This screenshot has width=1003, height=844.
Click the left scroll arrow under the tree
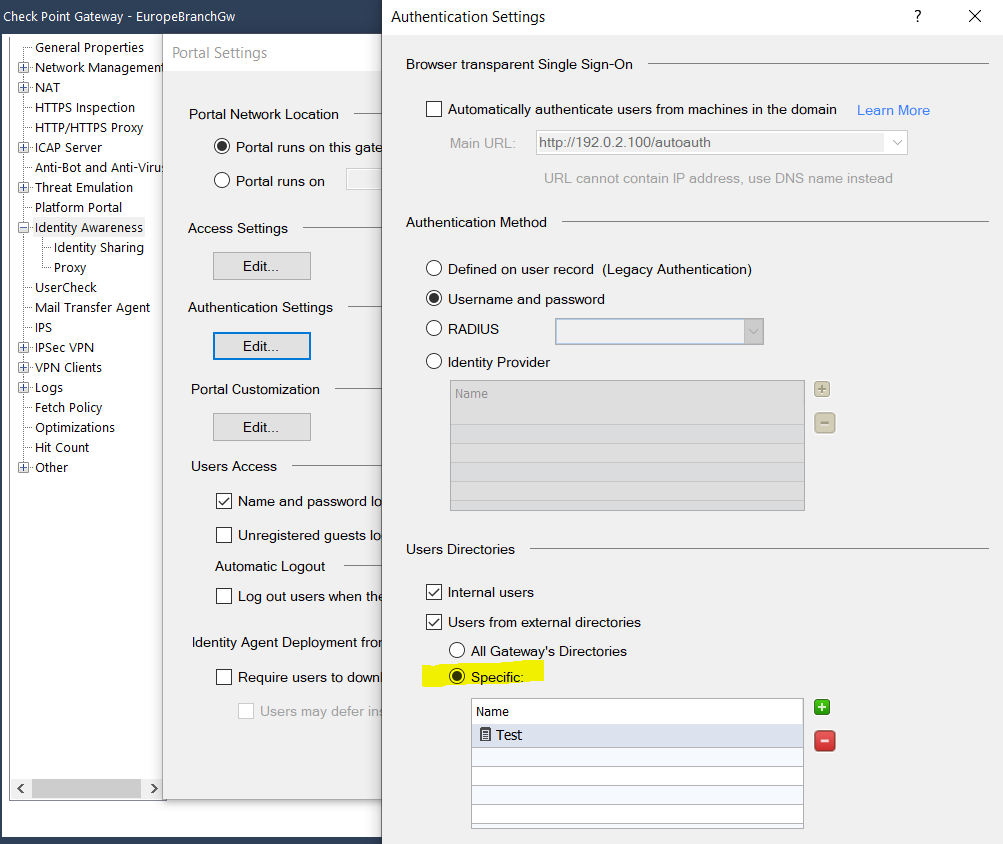20,788
